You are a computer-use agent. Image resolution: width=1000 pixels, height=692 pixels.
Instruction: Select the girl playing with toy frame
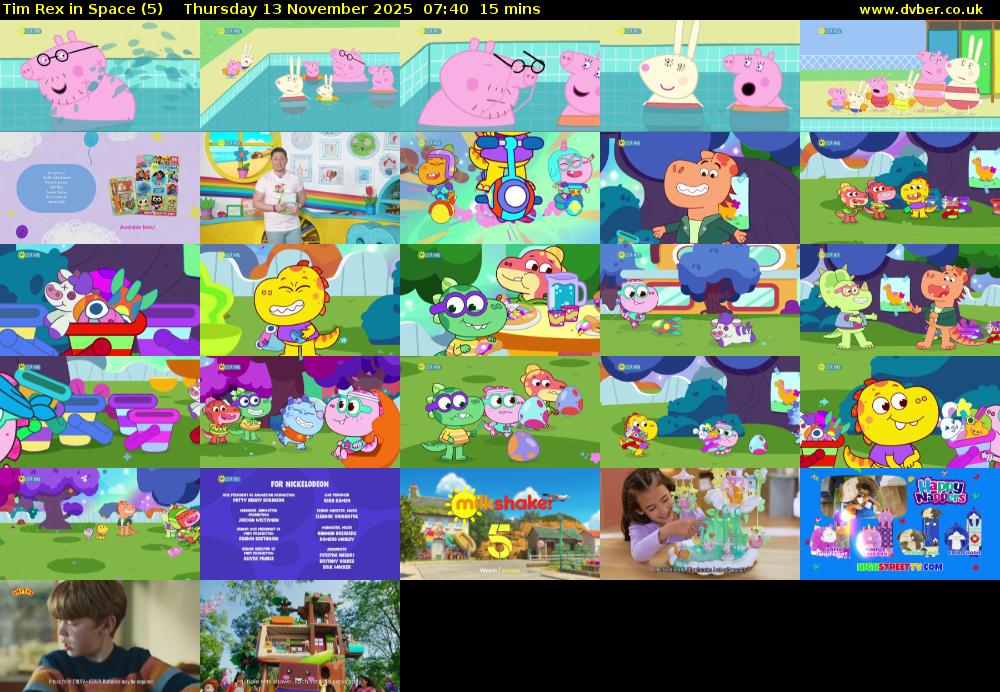(700, 524)
